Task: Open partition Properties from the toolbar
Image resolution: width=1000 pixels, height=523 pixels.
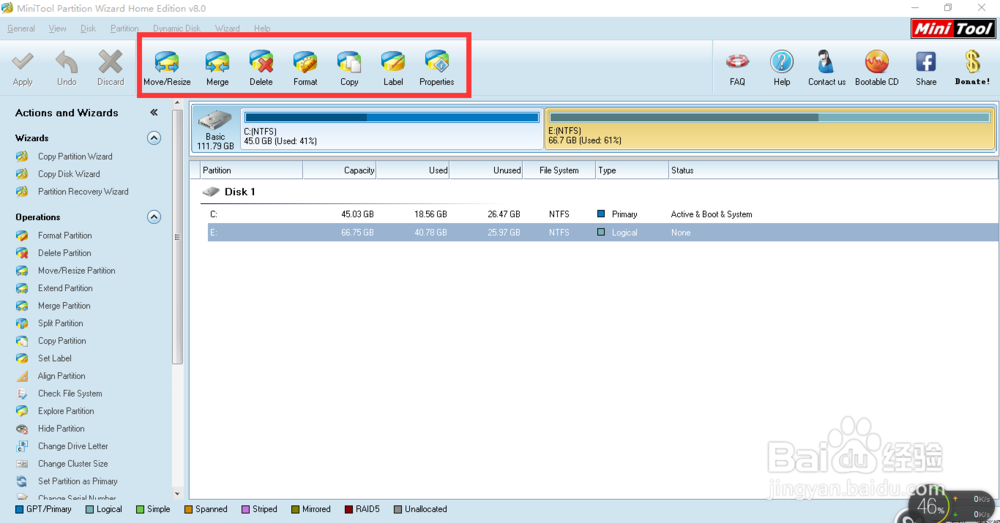Action: 437,62
